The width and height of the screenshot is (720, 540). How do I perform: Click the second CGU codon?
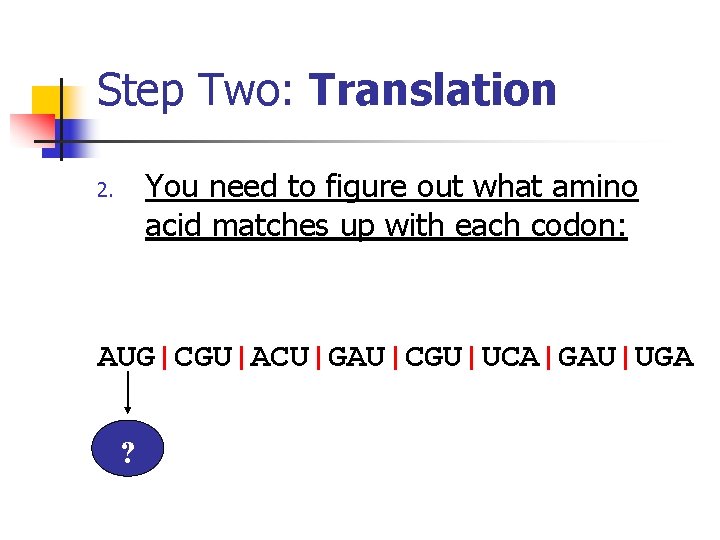click(433, 357)
